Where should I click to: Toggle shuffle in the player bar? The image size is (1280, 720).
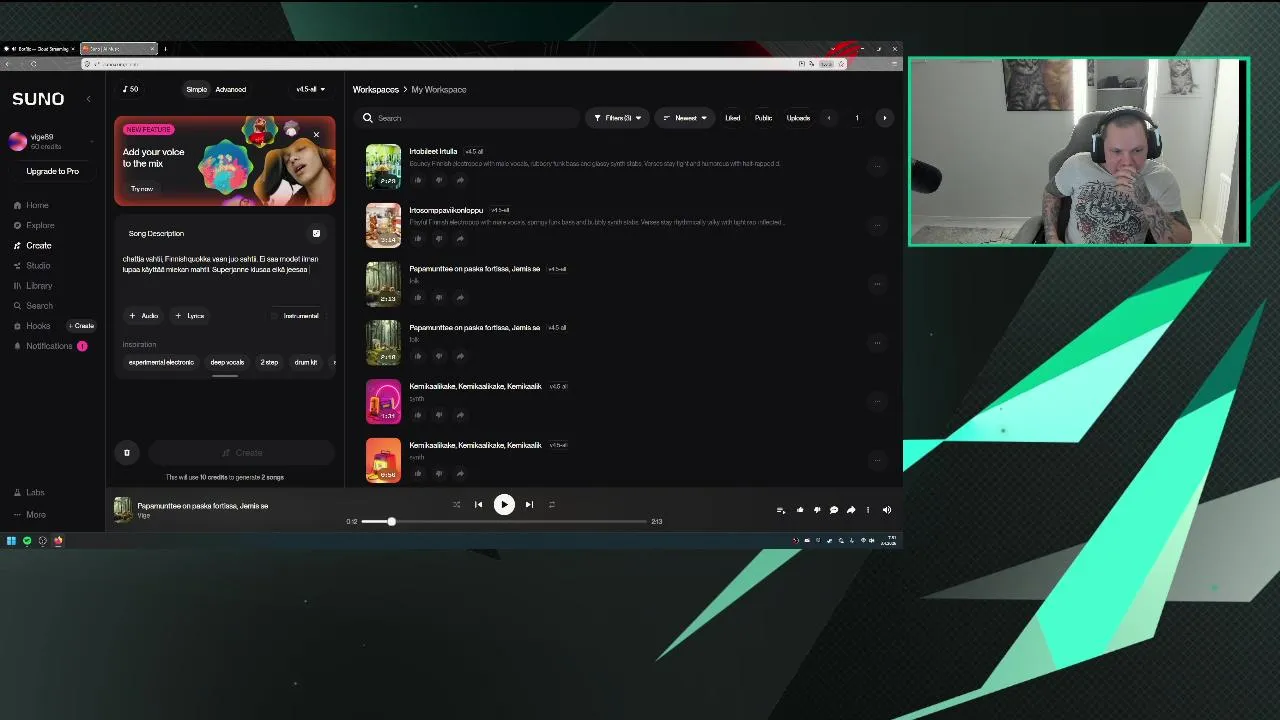point(456,504)
